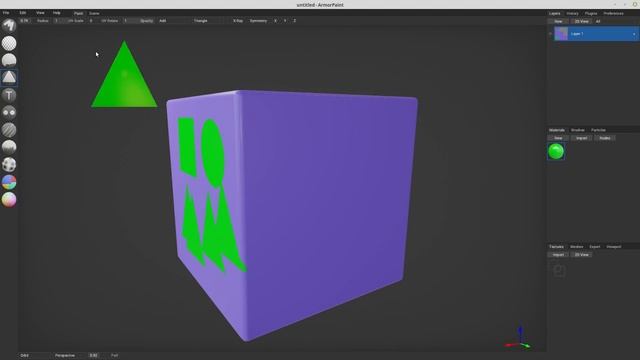640x360 pixels.
Task: Click New in the Layers panel
Action: pos(558,21)
